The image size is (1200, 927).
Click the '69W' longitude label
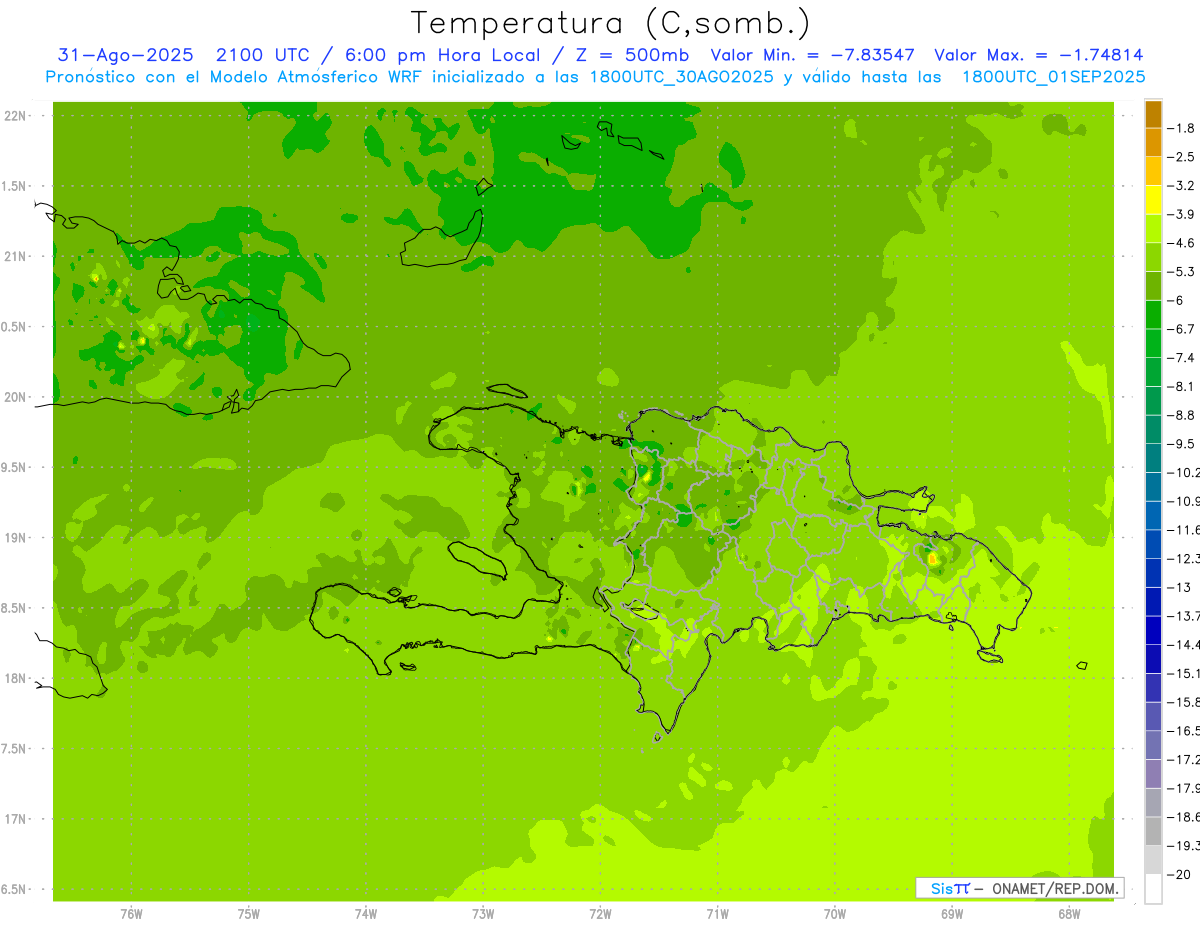(x=952, y=914)
